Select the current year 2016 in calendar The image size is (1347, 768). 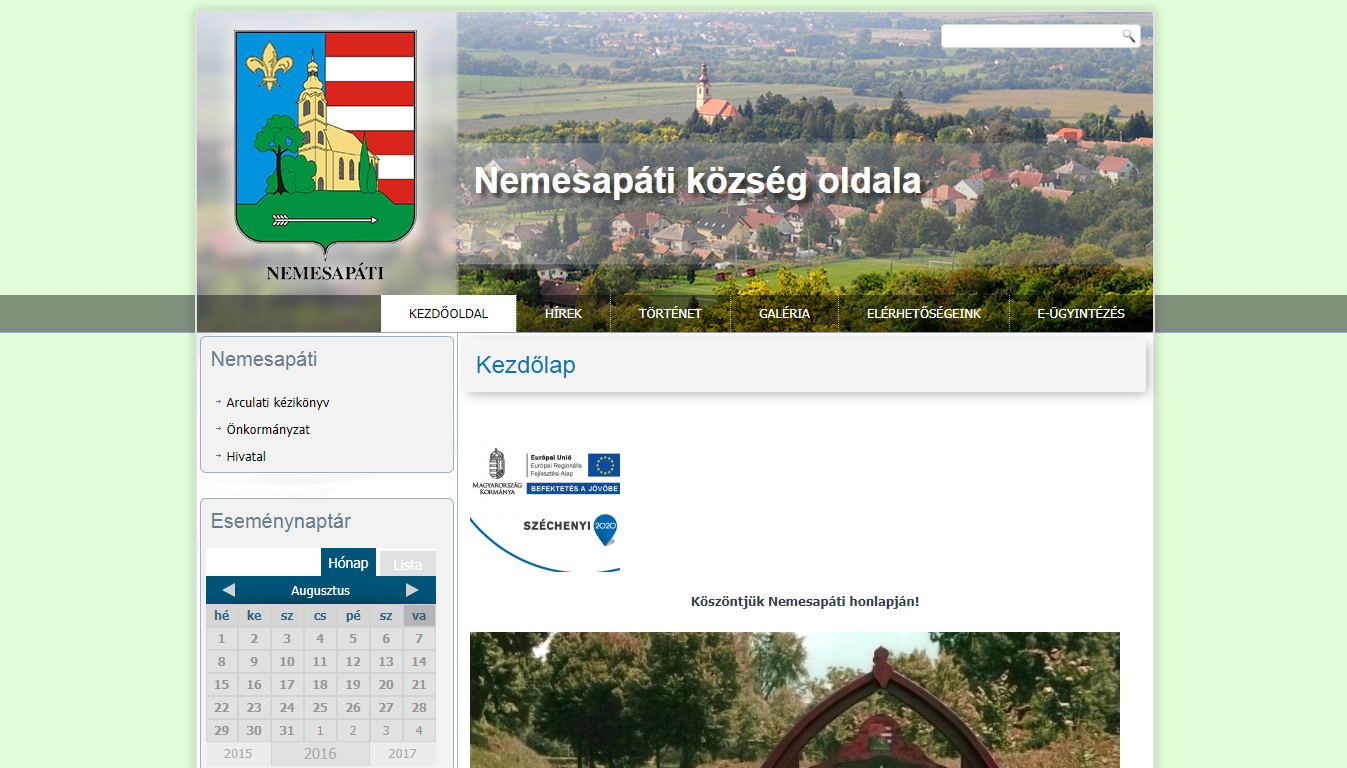click(x=320, y=754)
